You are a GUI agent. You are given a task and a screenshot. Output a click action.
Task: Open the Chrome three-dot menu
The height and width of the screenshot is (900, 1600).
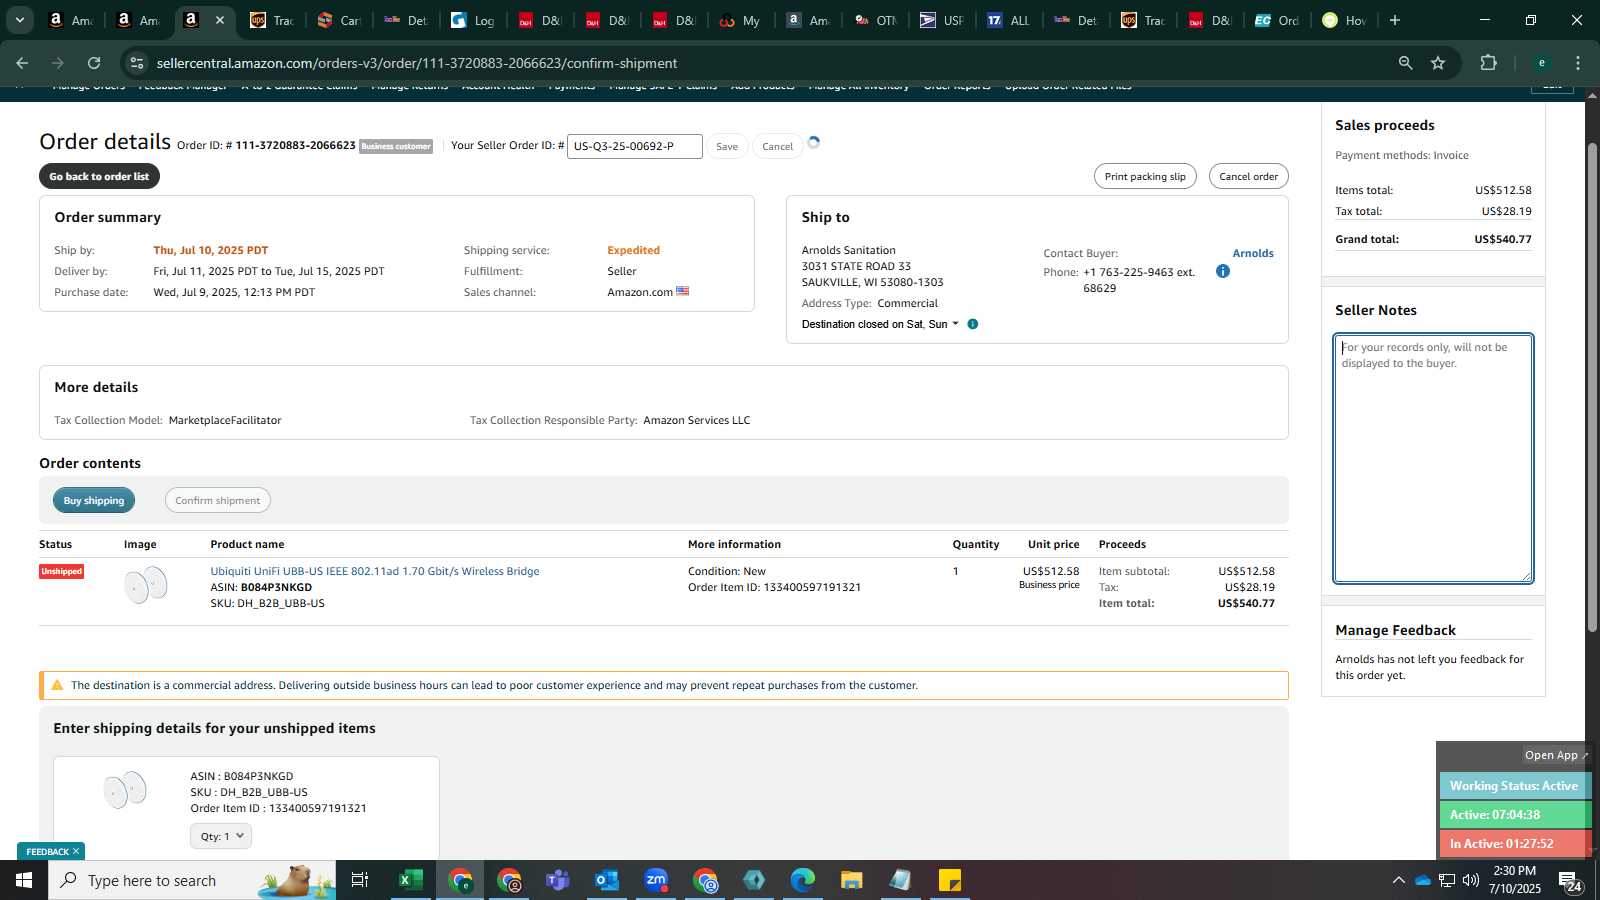pos(1578,63)
